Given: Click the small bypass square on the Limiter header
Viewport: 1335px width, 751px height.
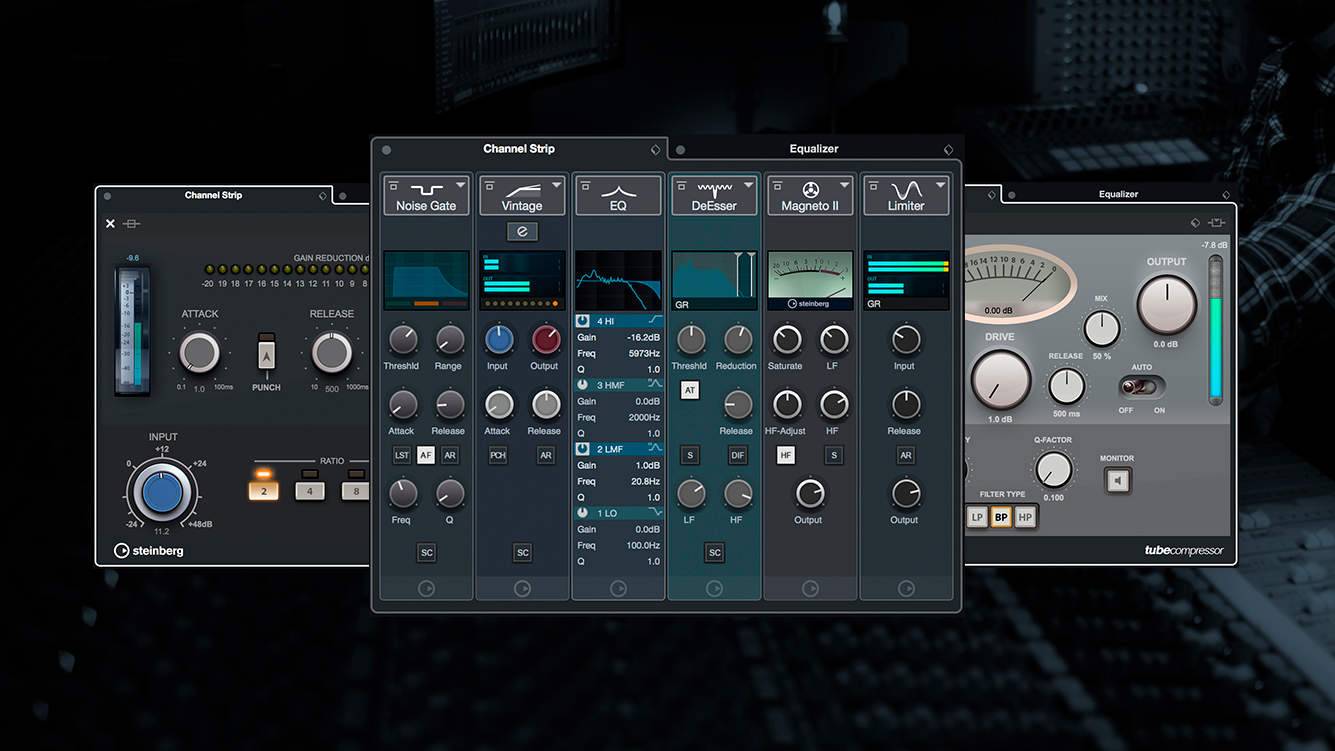Looking at the screenshot, I should 871,184.
